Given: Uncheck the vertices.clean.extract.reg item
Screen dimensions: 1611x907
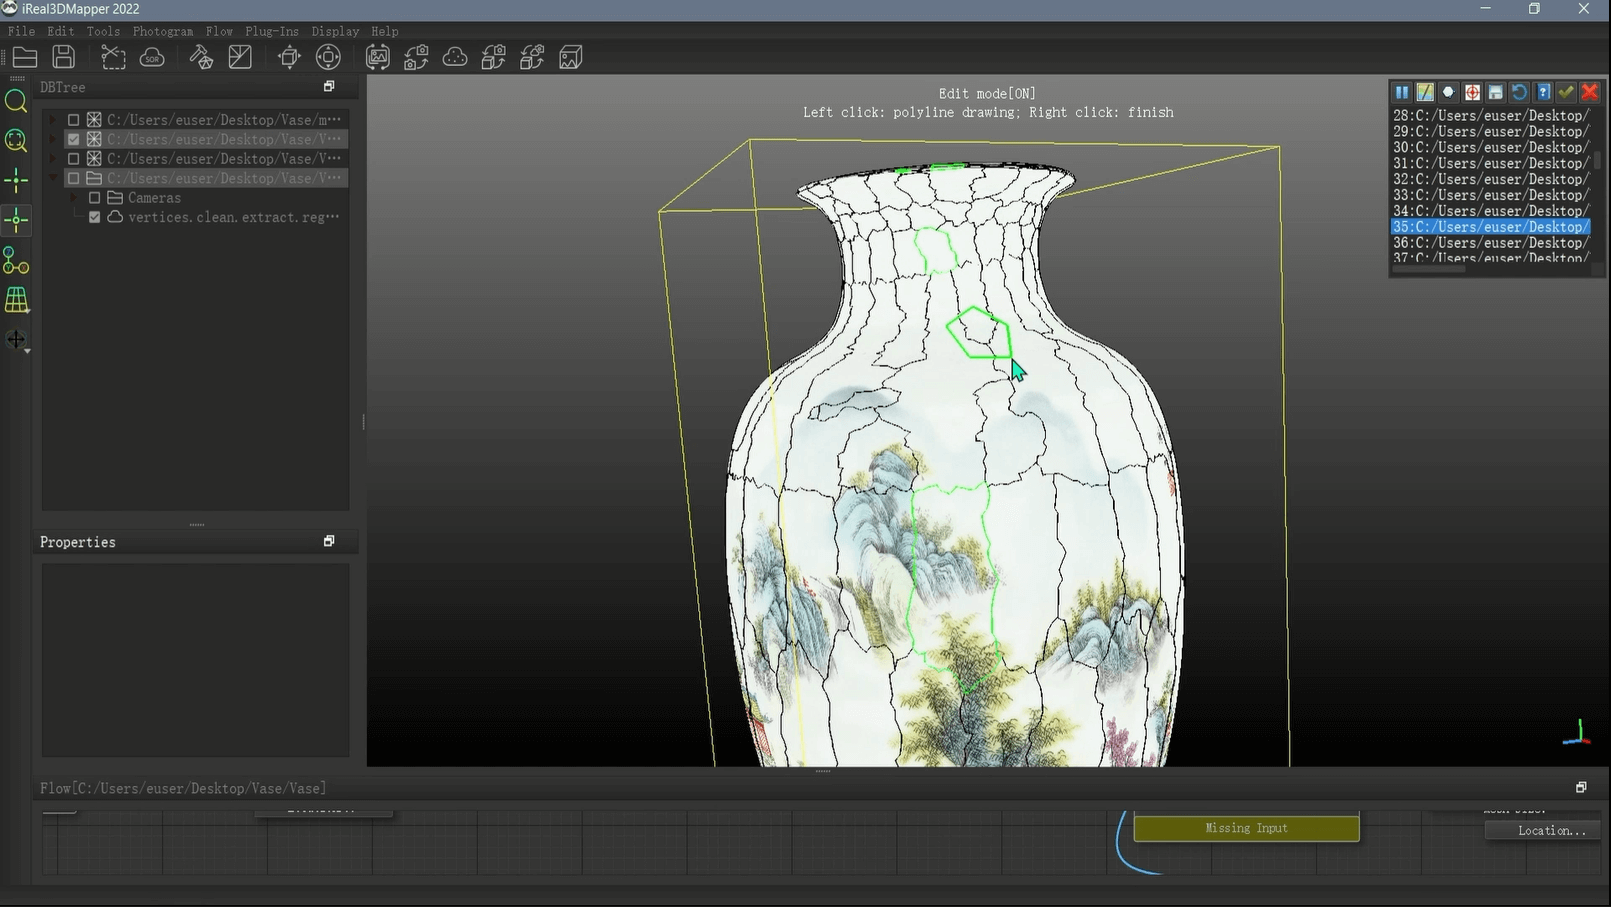Looking at the screenshot, I should (x=94, y=217).
